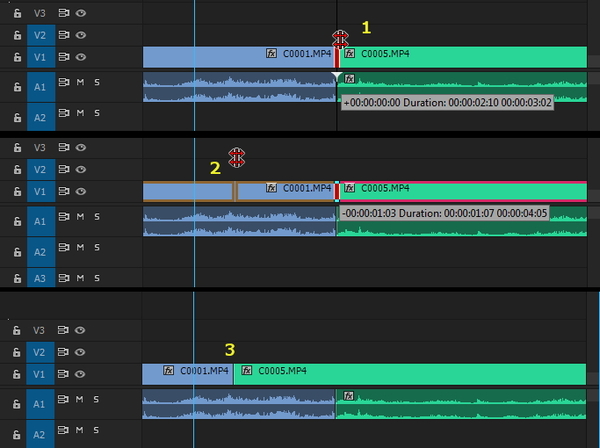Image resolution: width=600 pixels, height=448 pixels.
Task: Select C0005.MP4 video clip in bottom timeline
Action: point(410,374)
